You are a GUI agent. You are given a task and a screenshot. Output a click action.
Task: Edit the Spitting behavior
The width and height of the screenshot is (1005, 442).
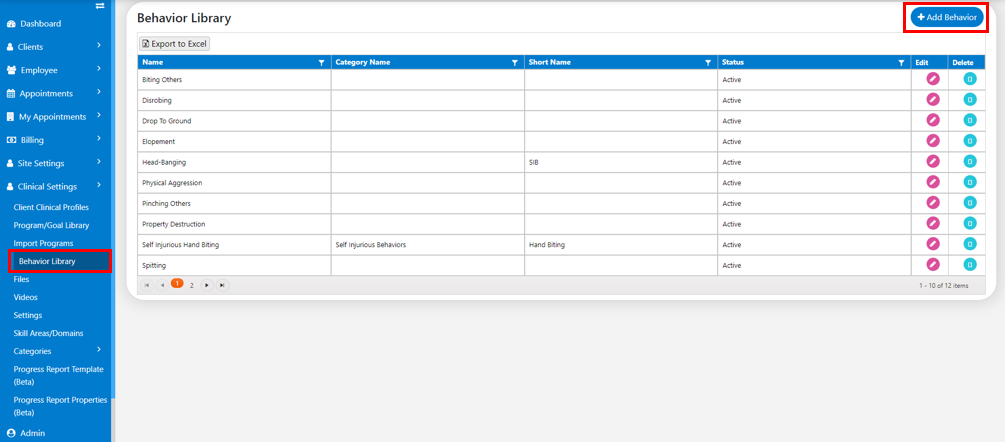(x=933, y=265)
